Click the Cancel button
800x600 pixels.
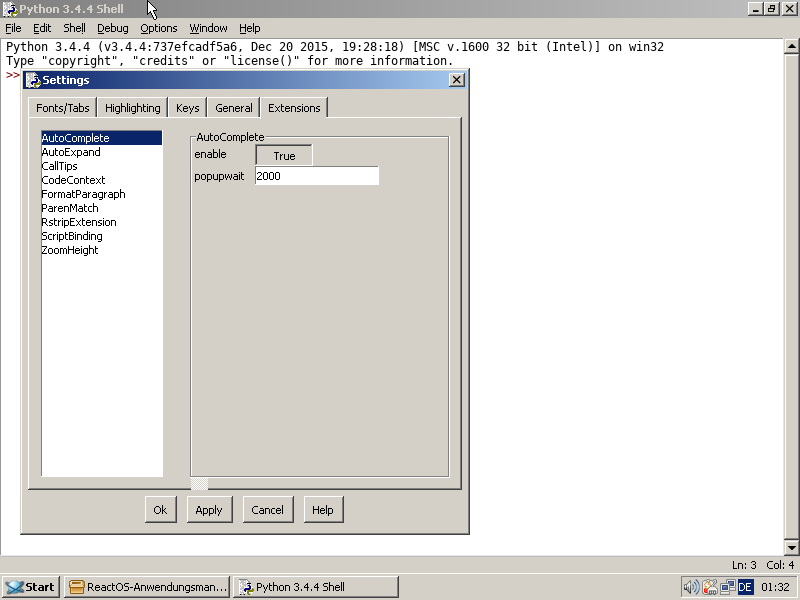coord(267,510)
